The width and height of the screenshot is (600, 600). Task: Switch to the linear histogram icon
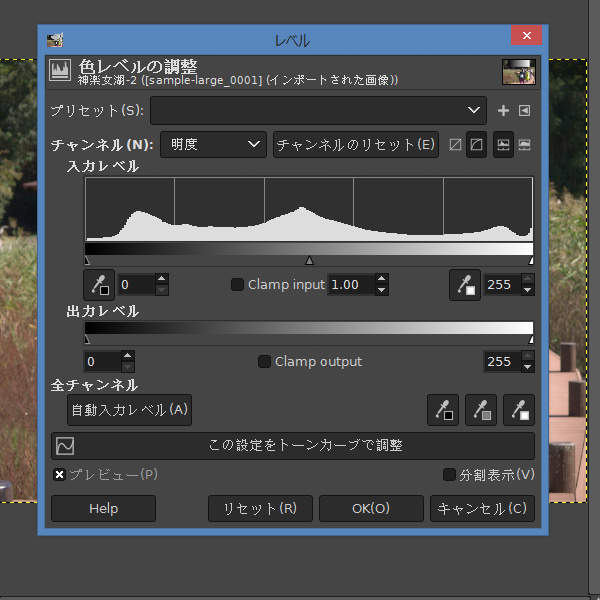(x=503, y=145)
